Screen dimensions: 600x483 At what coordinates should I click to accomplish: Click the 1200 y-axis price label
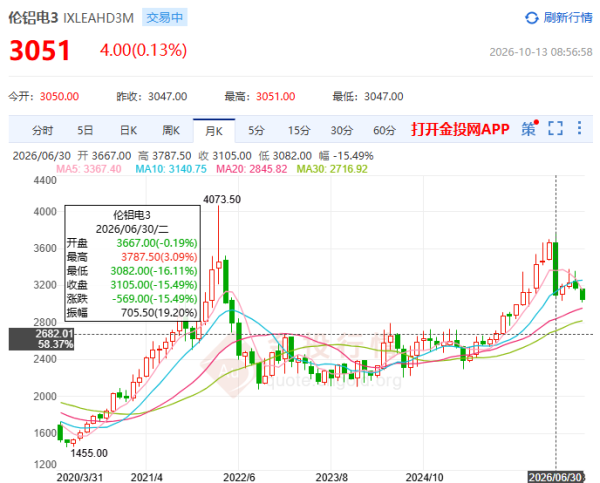(45, 465)
